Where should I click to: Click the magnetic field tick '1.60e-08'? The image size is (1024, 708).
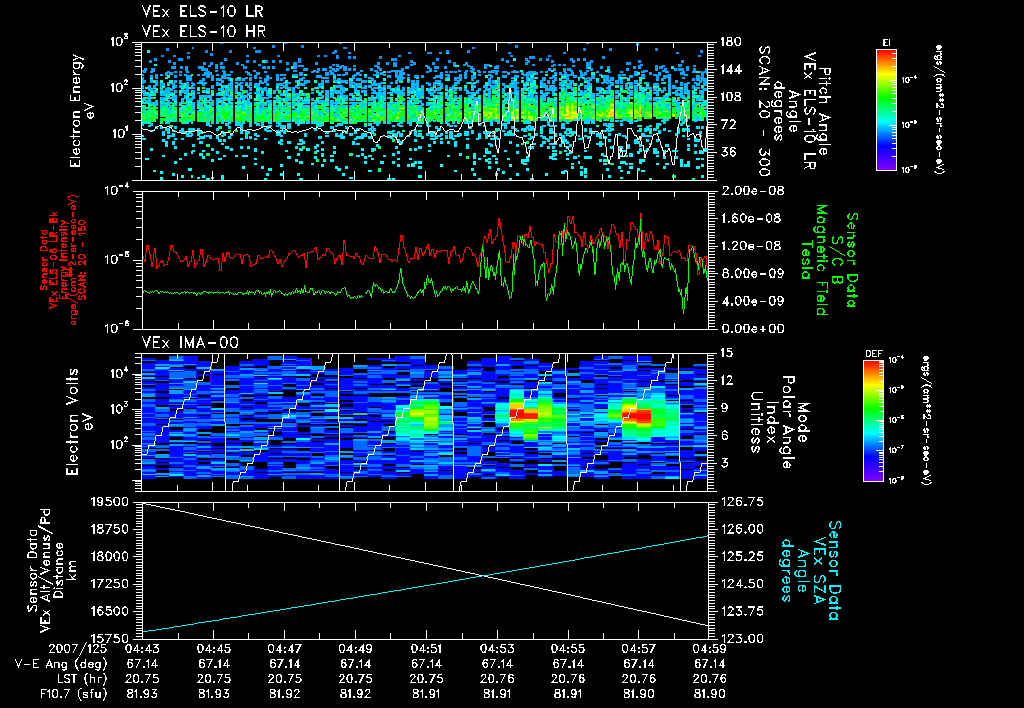(751, 218)
